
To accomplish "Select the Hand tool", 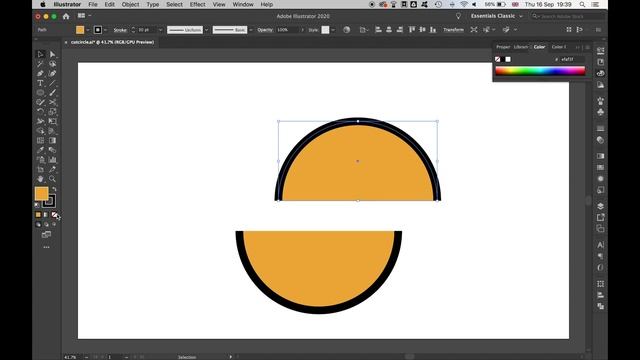I will tap(40, 179).
